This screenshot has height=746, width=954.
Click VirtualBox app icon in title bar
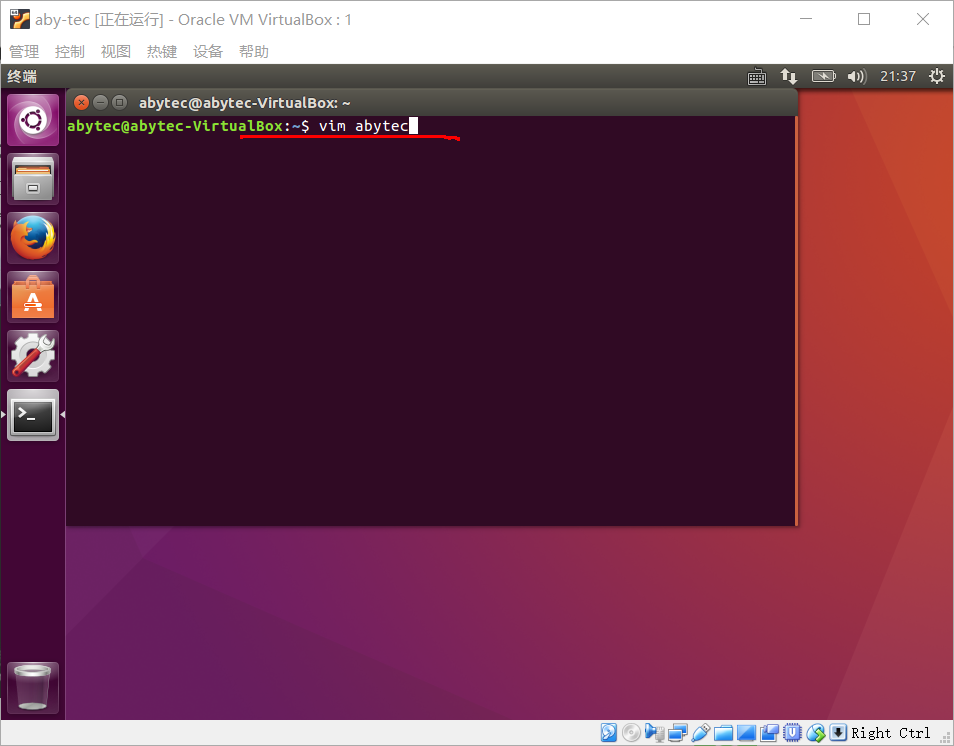pyautogui.click(x=19, y=19)
